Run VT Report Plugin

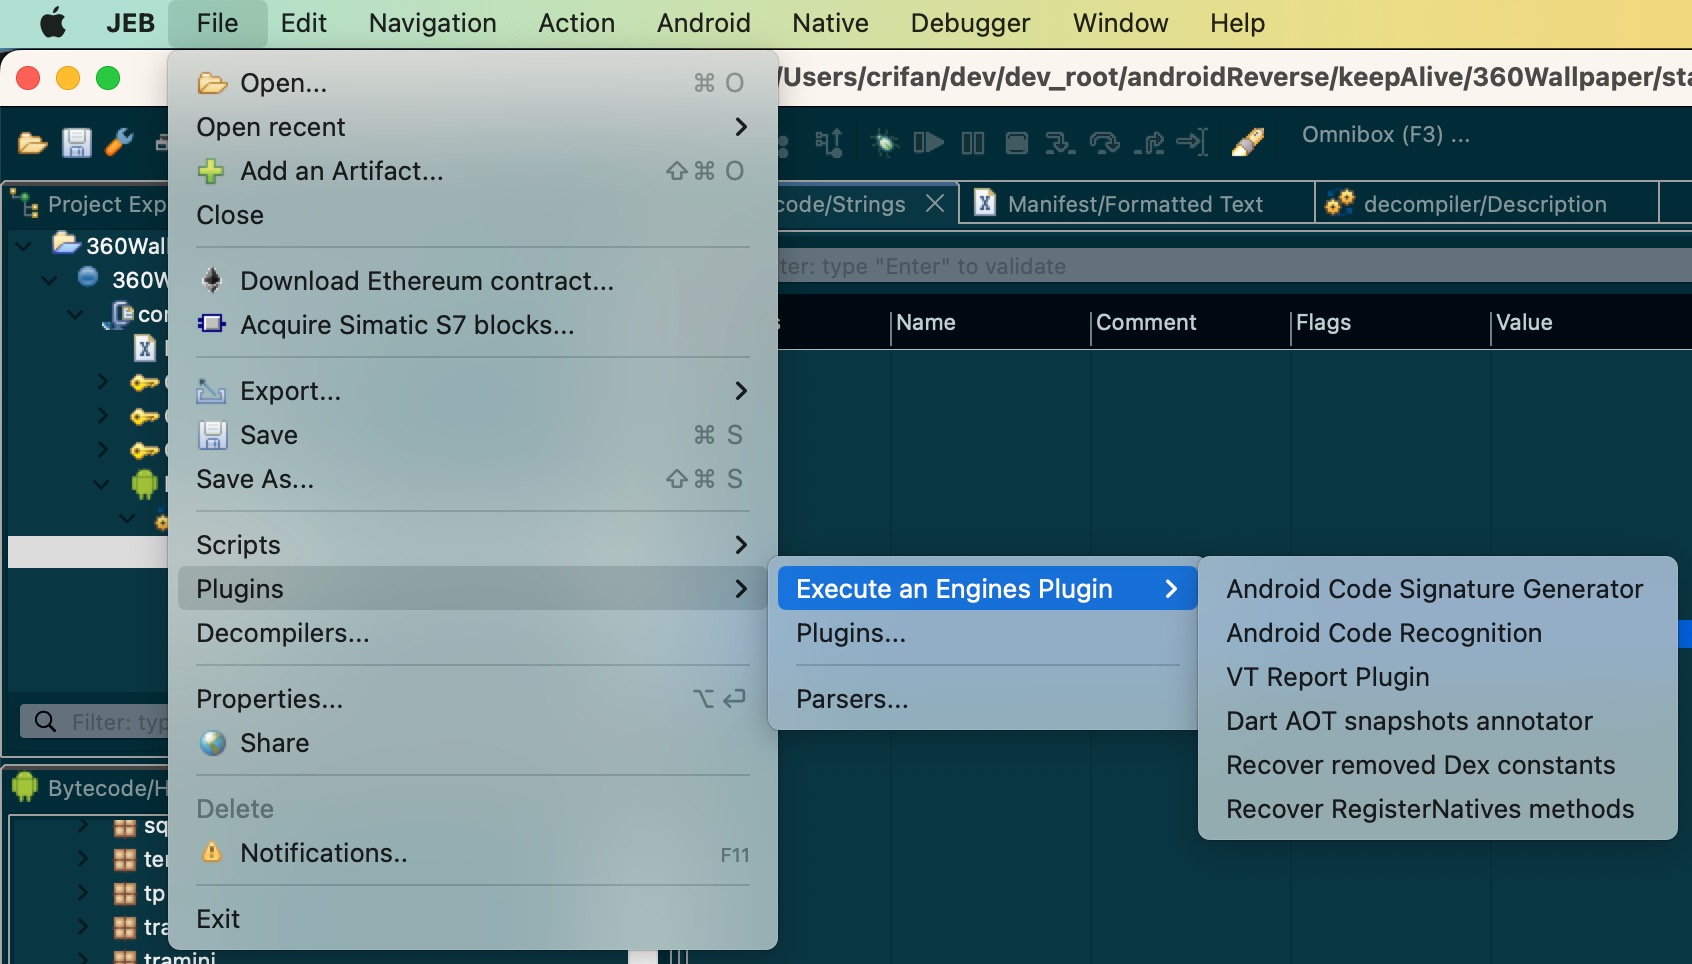pyautogui.click(x=1437, y=677)
